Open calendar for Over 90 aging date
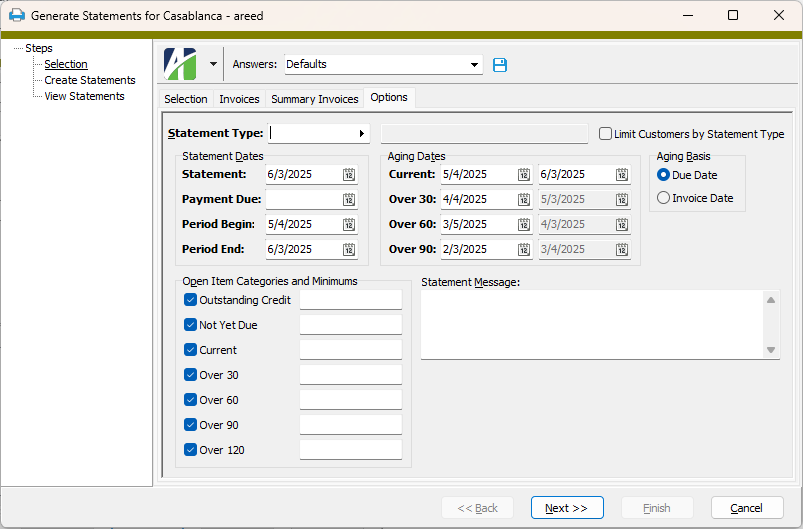This screenshot has width=803, height=529. point(524,249)
